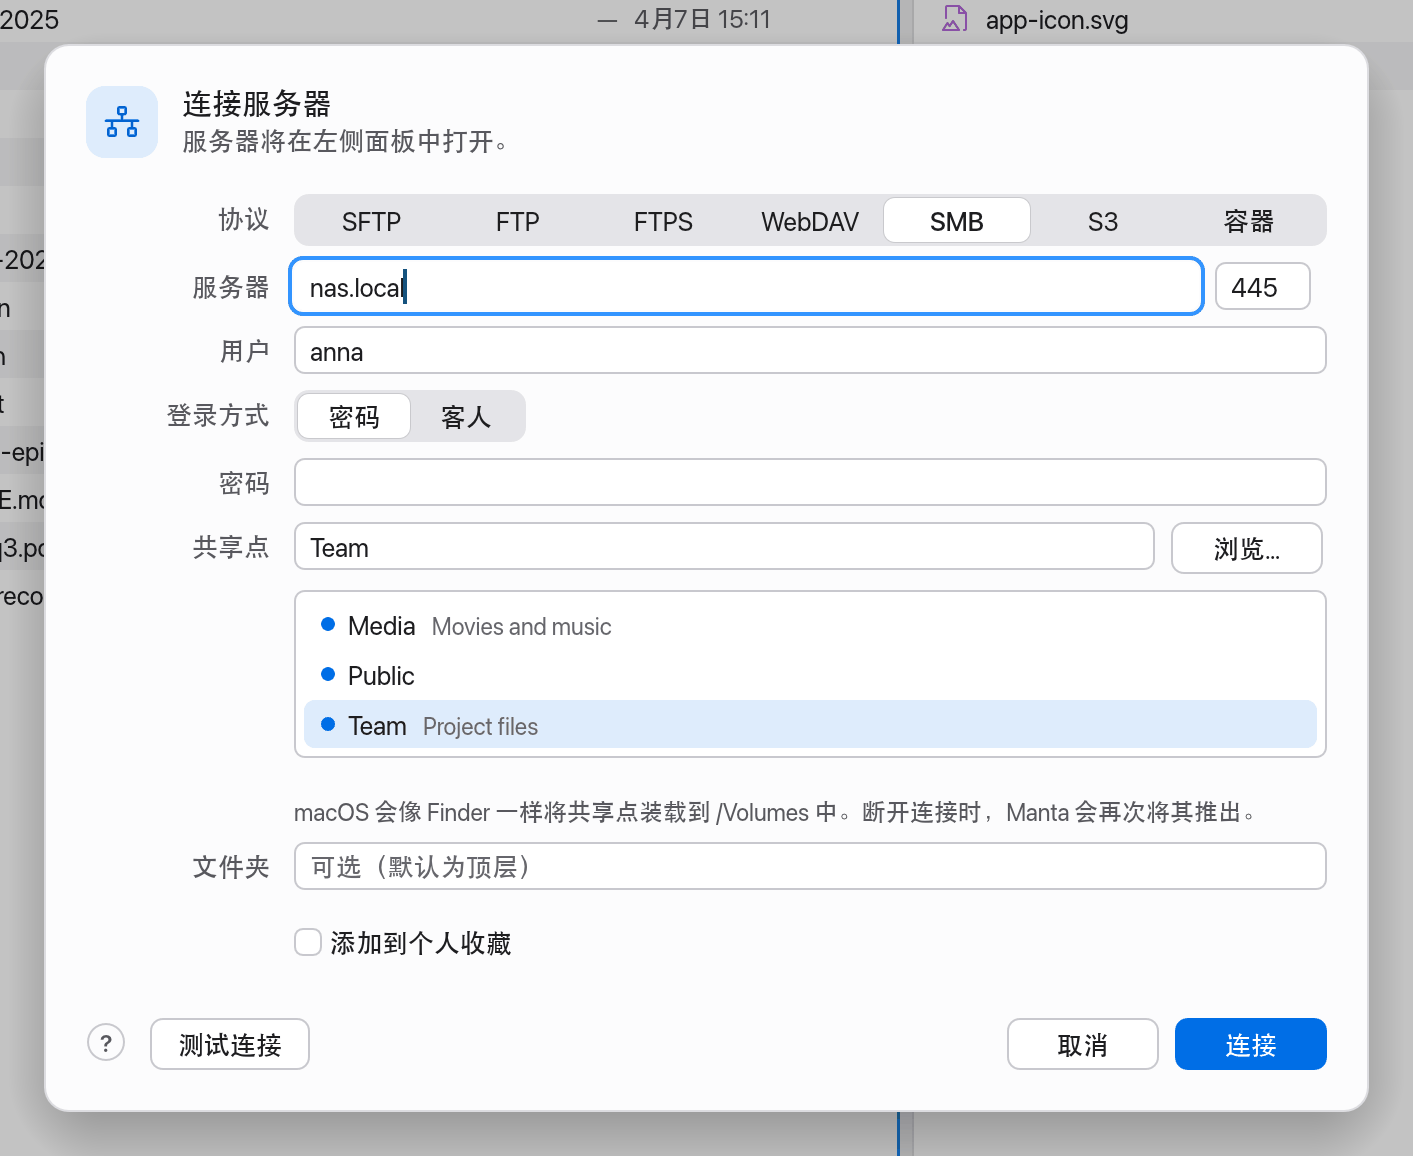This screenshot has width=1413, height=1156.
Task: Click app-icon.svg file name behind dialog
Action: [x=1057, y=20]
